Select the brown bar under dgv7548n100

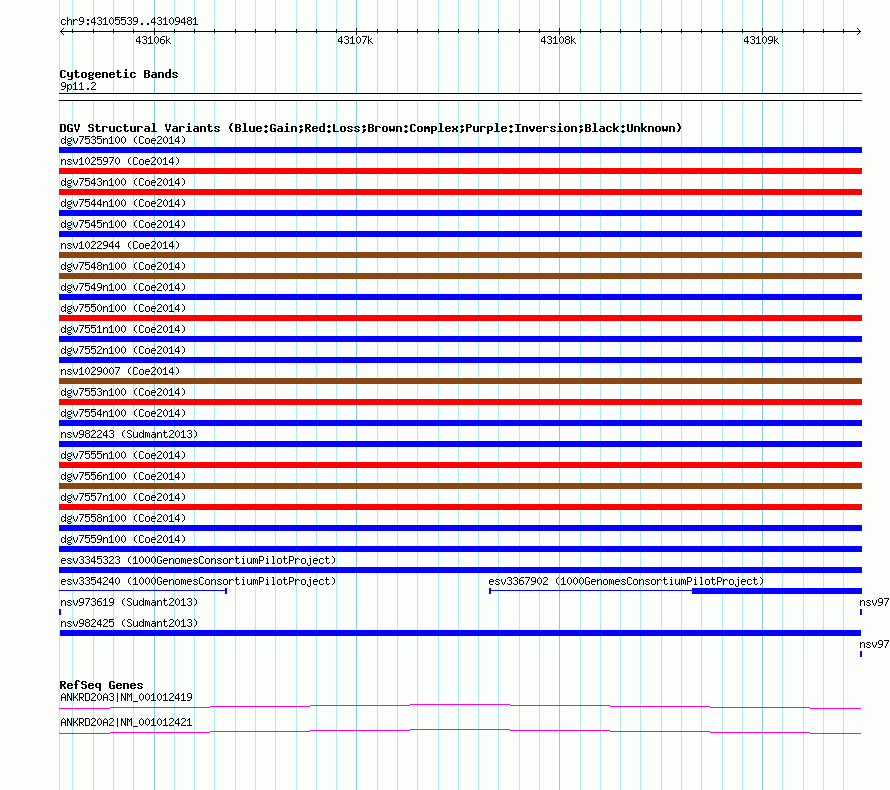(x=460, y=276)
